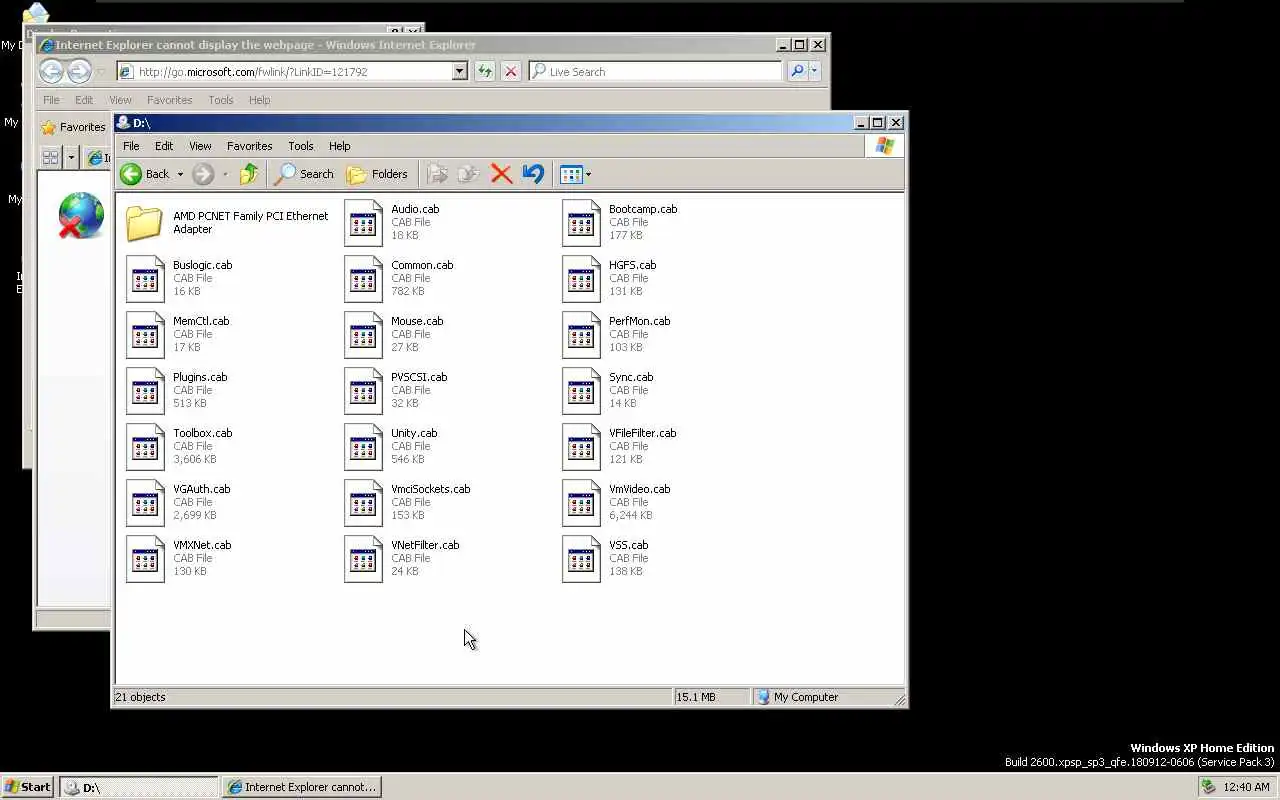Open the Help menu in D:\ window
1280x800 pixels.
click(339, 146)
